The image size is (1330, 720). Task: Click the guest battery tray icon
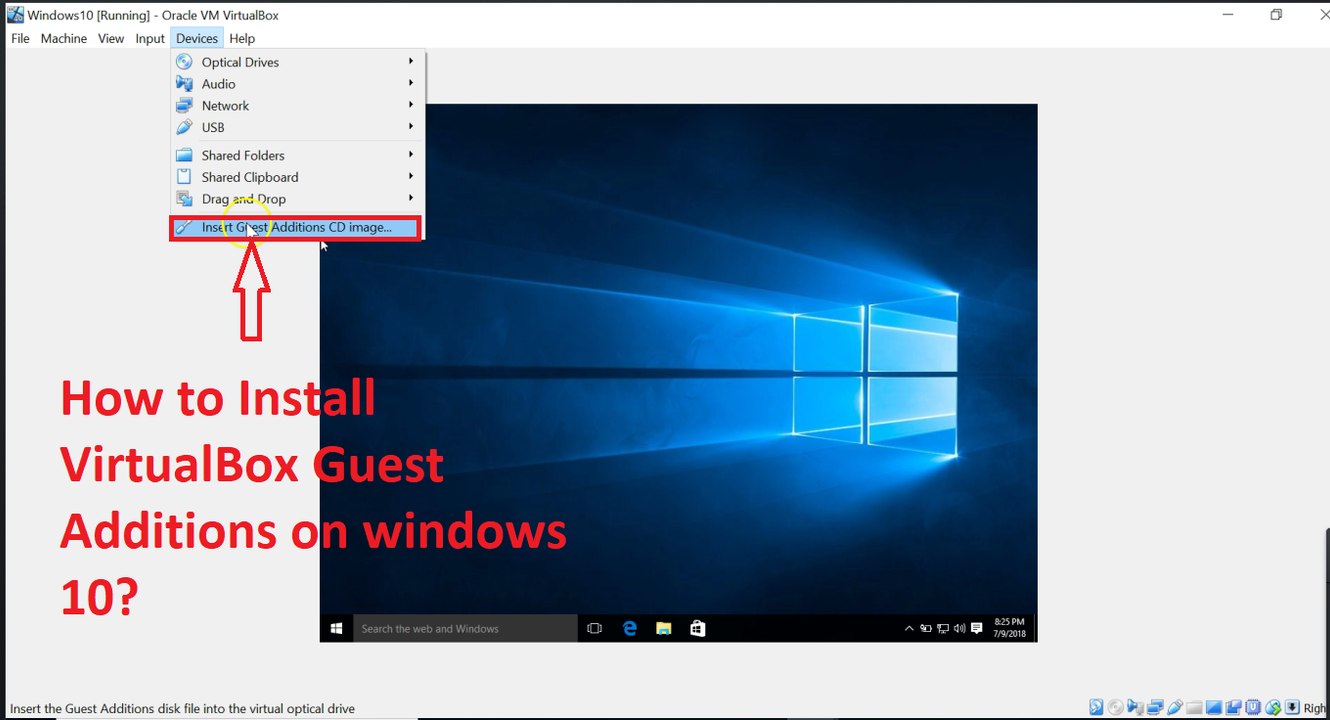926,628
